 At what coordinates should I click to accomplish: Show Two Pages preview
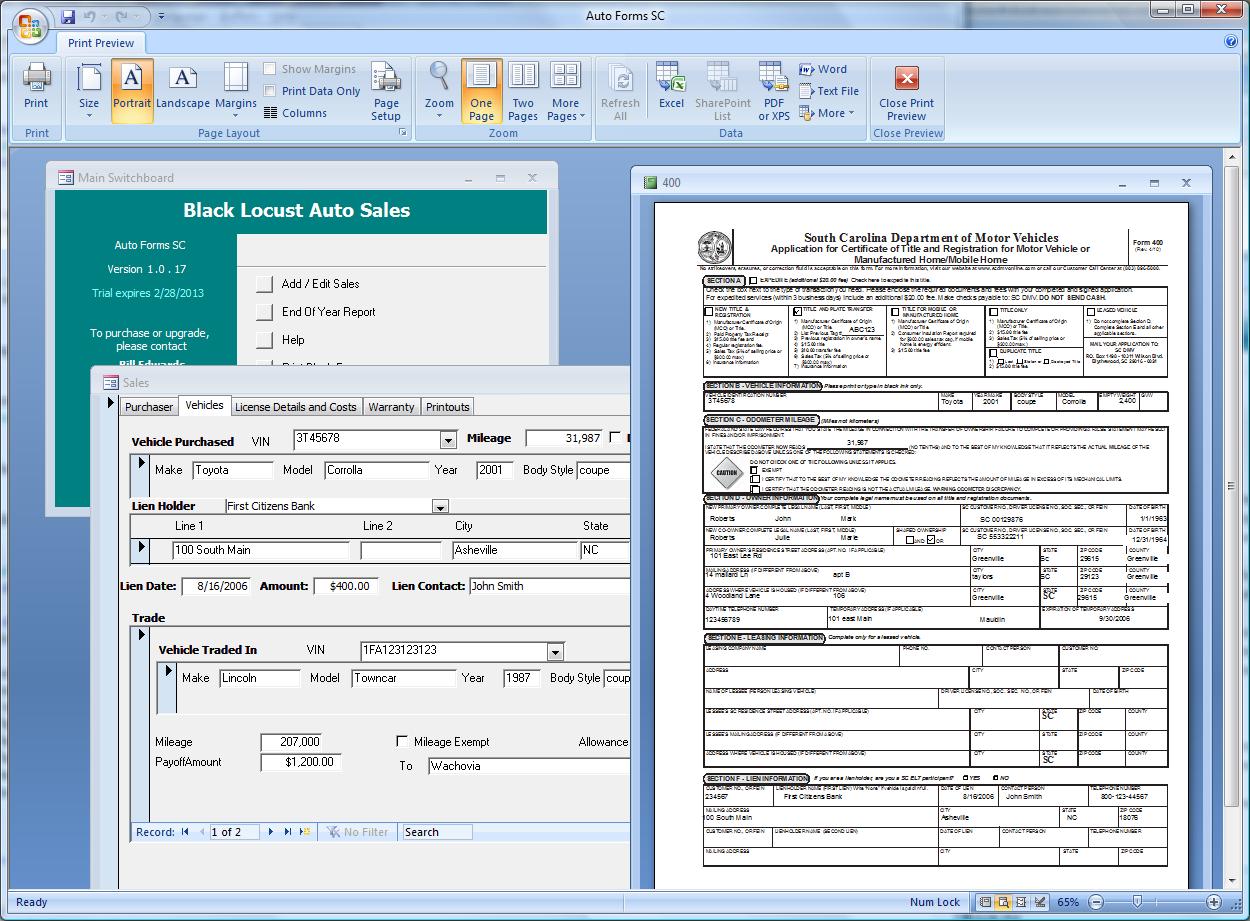523,91
